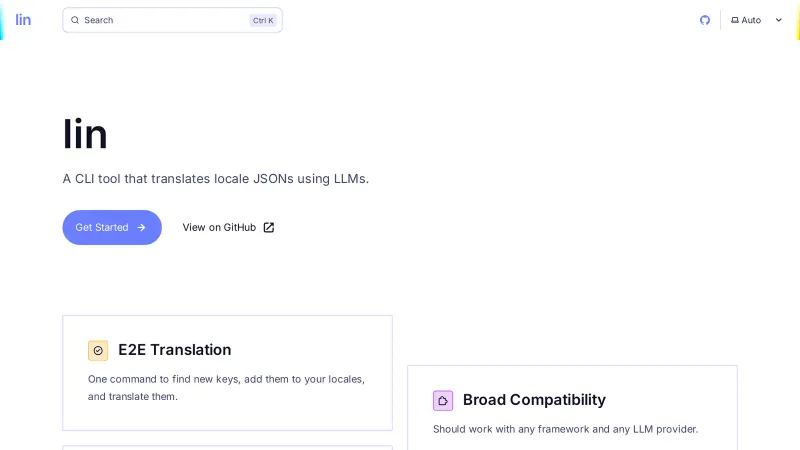Click the external link icon near GitHub
Viewport: 800px width, 450px height.
tap(268, 227)
